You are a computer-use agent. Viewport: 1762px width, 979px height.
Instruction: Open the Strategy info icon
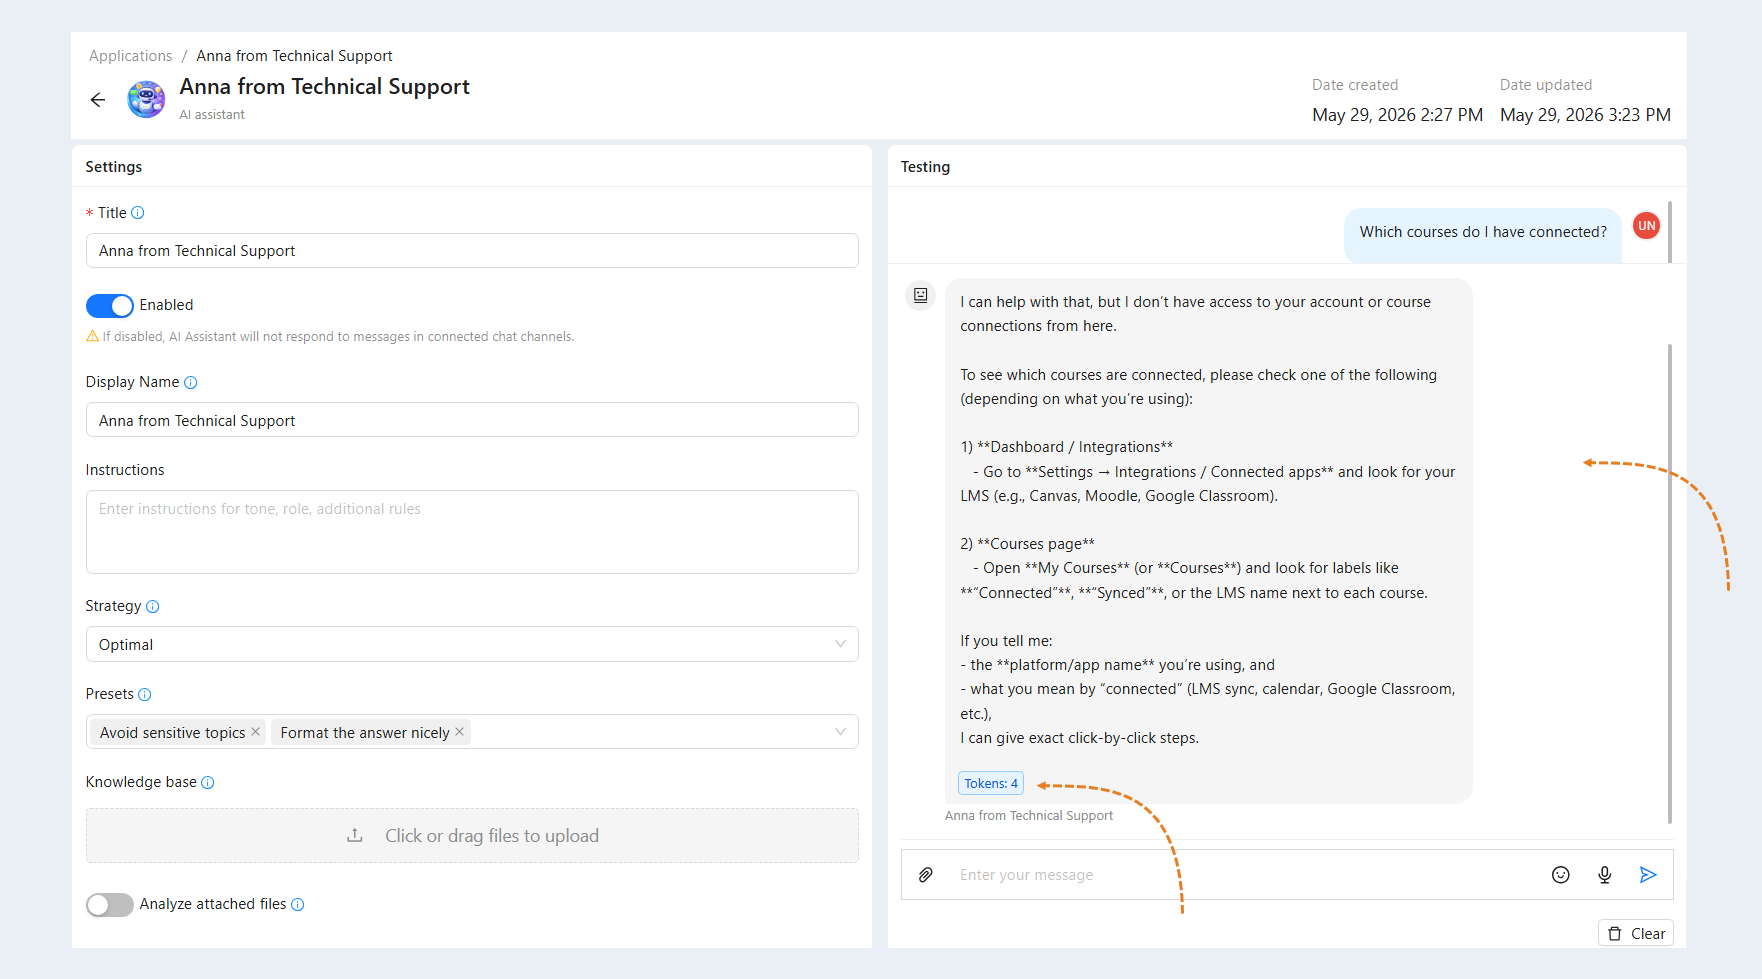click(x=153, y=607)
